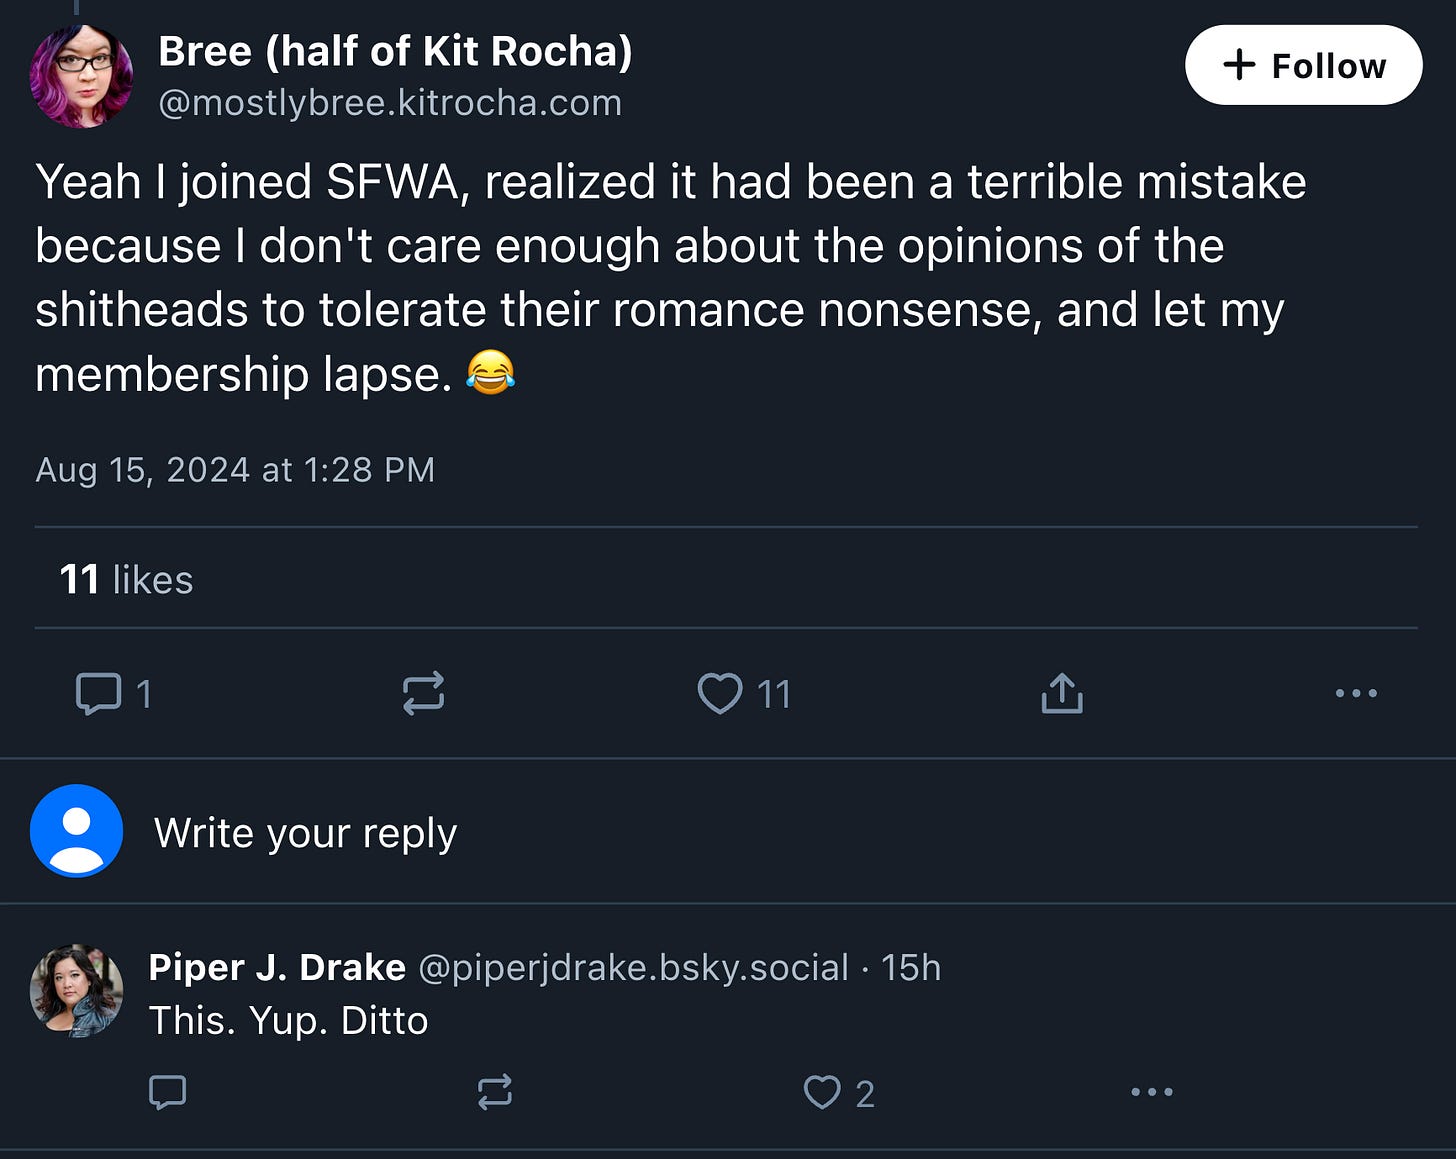Viewport: 1456px width, 1159px height.
Task: Repost Piper J. Drake's reply
Action: coord(495,1092)
